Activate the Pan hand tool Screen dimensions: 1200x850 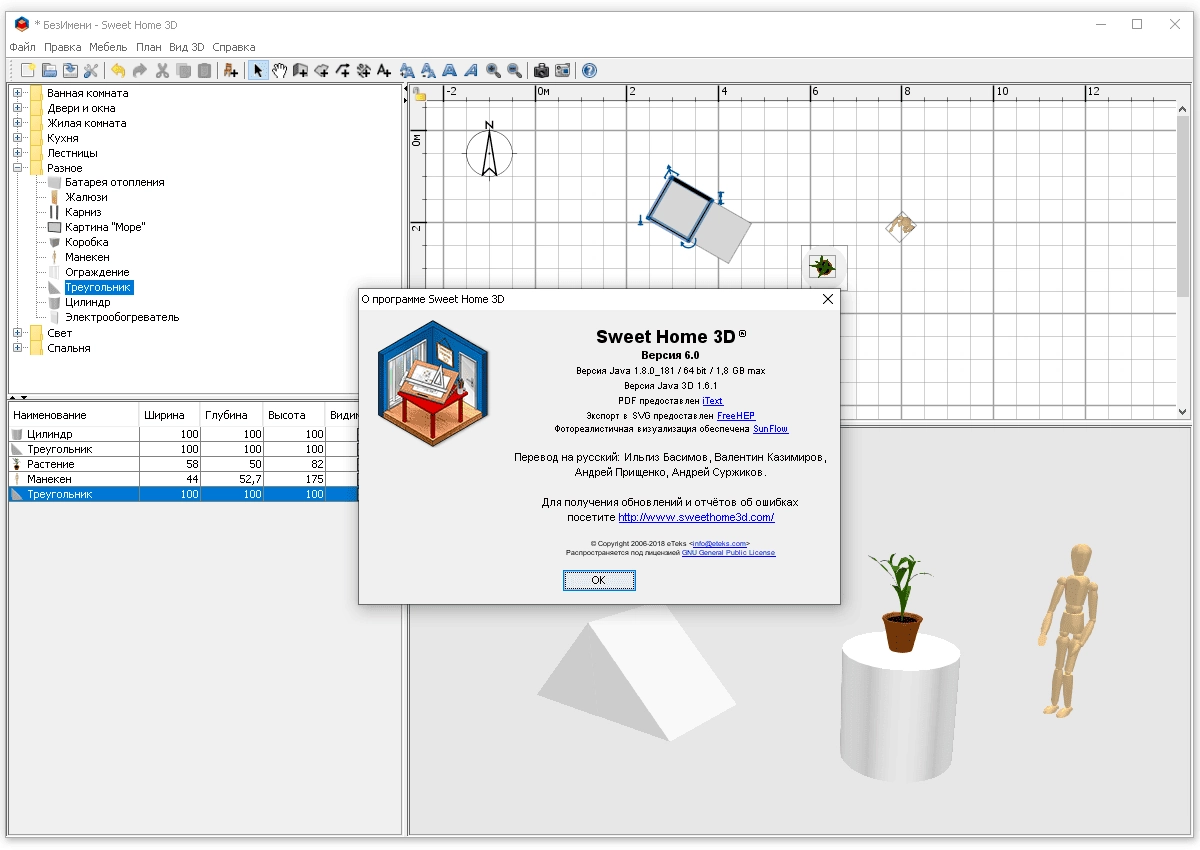280,70
